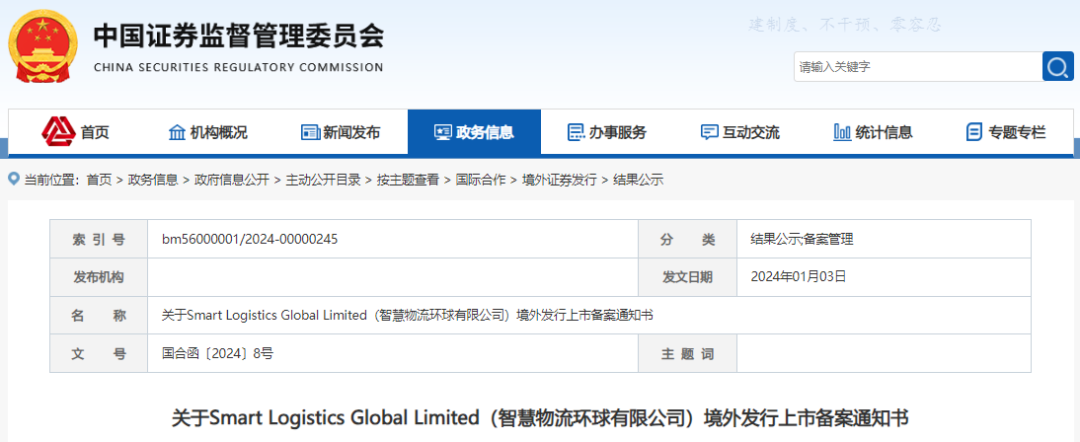Click index number bm56000001/2024-00000245

tap(250, 239)
